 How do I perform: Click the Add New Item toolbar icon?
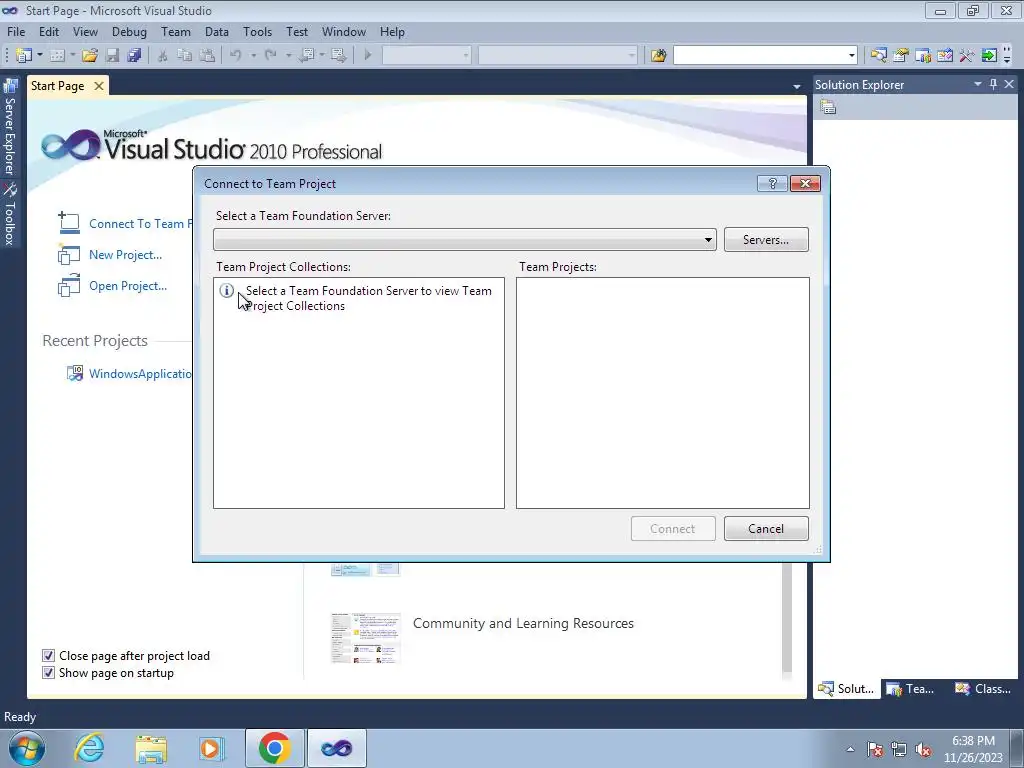click(57, 56)
